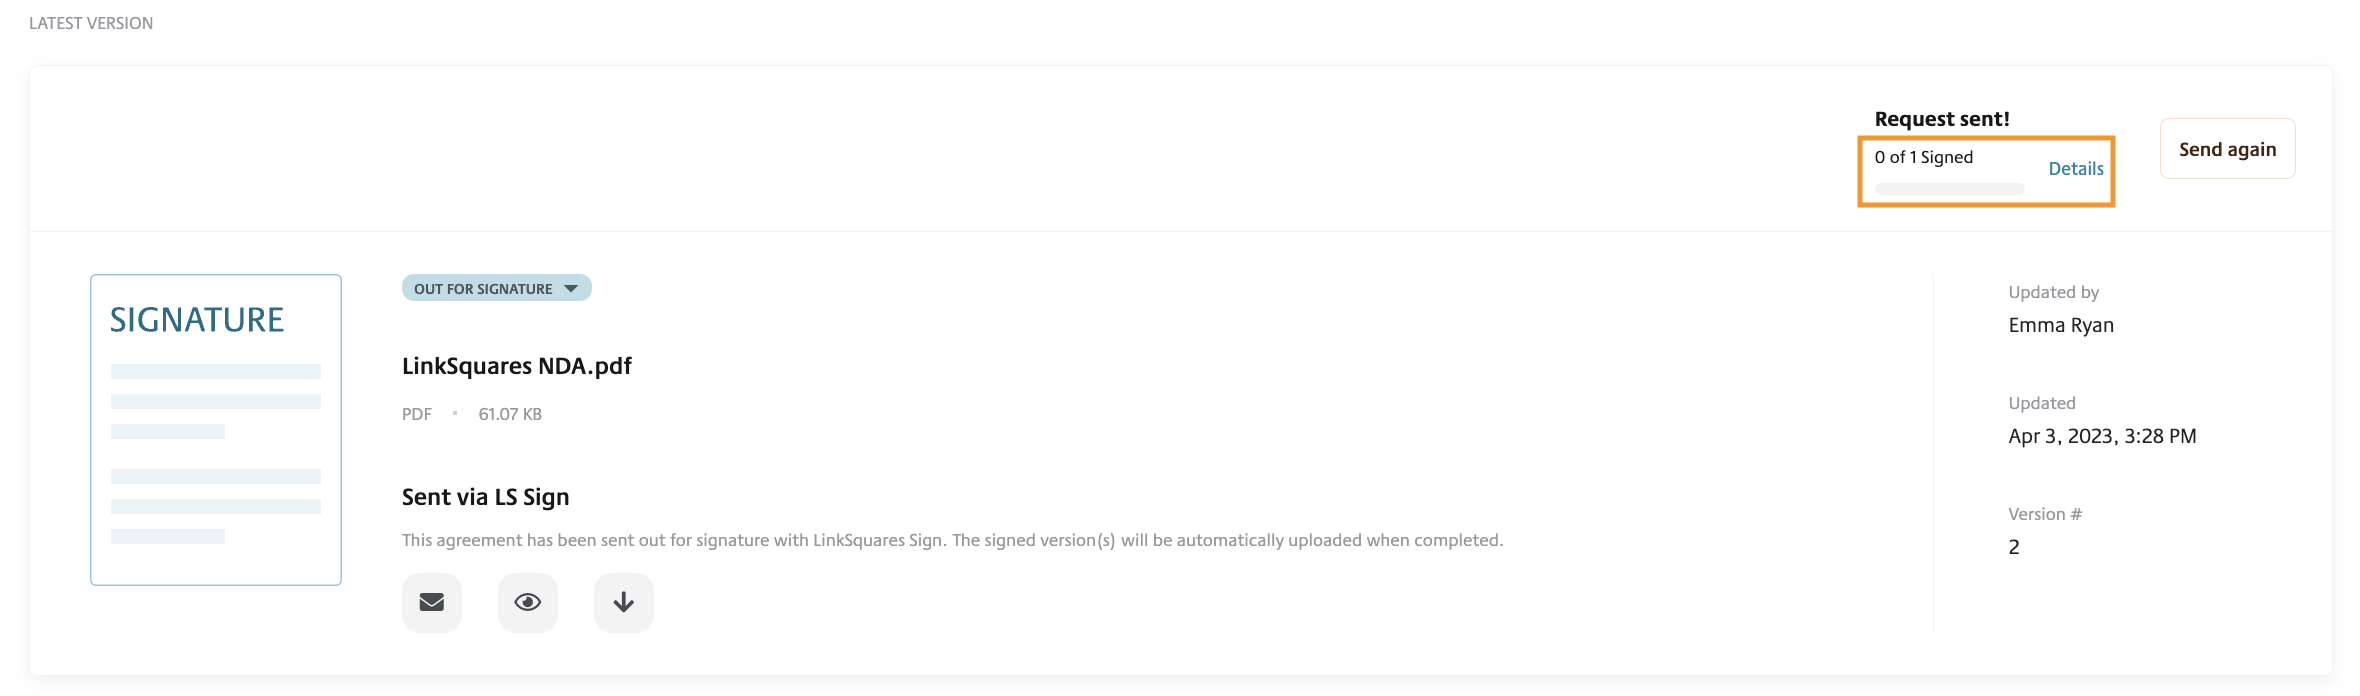Click the 0 of 1 Signed label
The image size is (2360, 696).
pos(1923,157)
